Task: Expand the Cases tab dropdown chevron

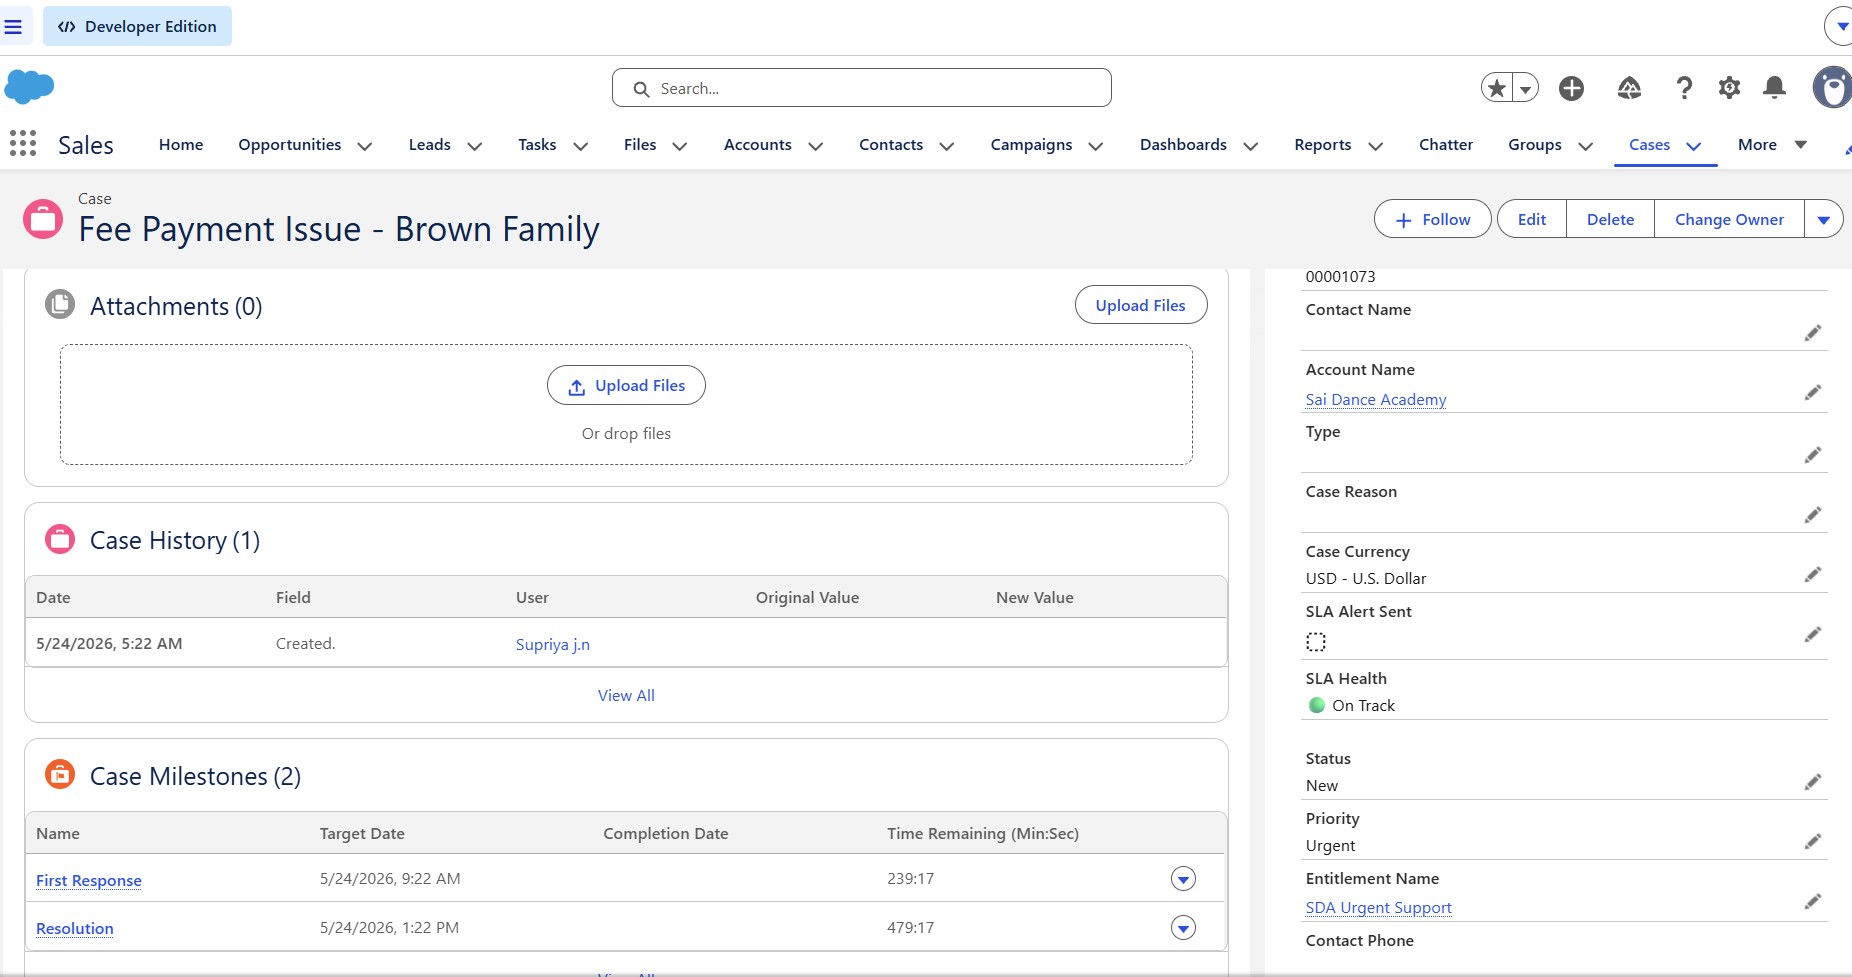Action: 1694,146
